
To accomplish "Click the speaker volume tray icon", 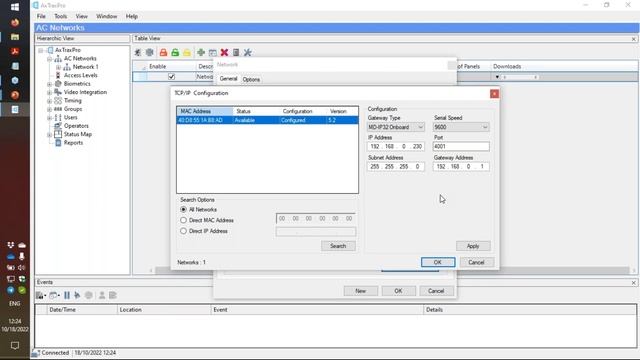I will coord(22,267).
